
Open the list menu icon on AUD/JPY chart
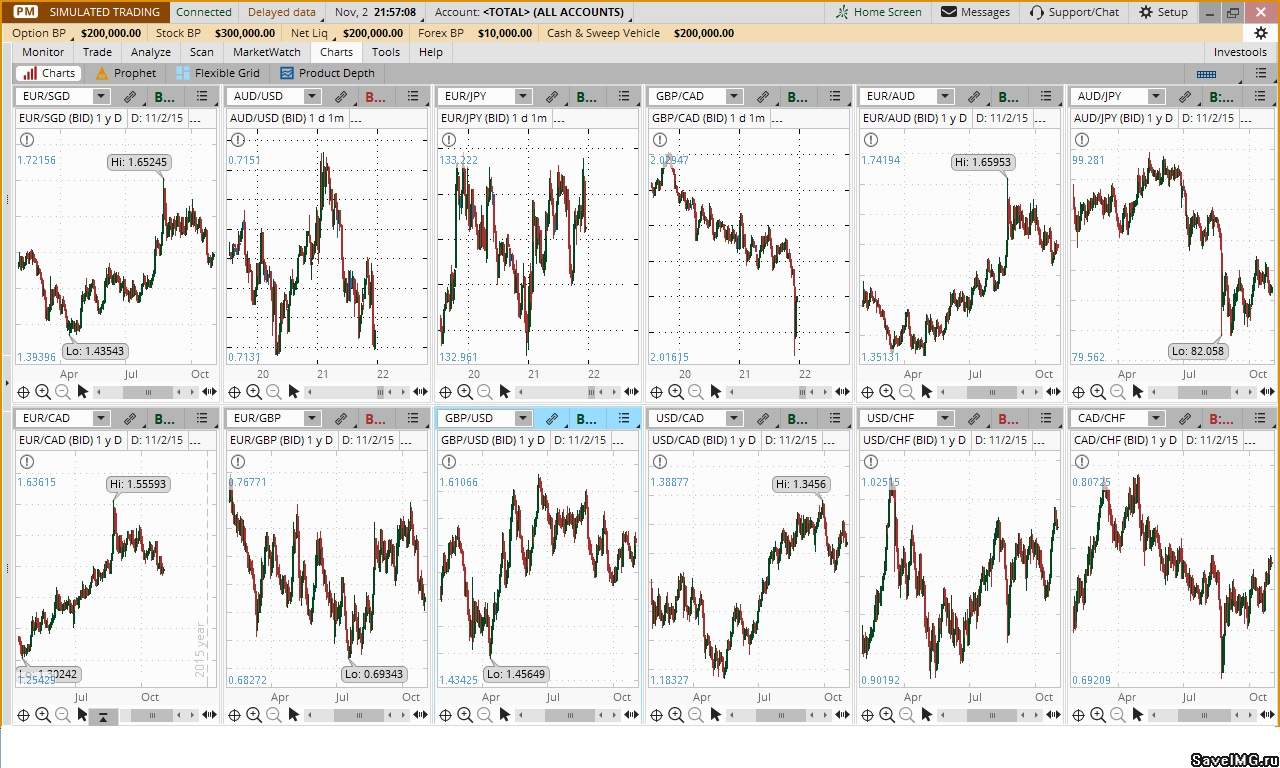click(x=1258, y=96)
